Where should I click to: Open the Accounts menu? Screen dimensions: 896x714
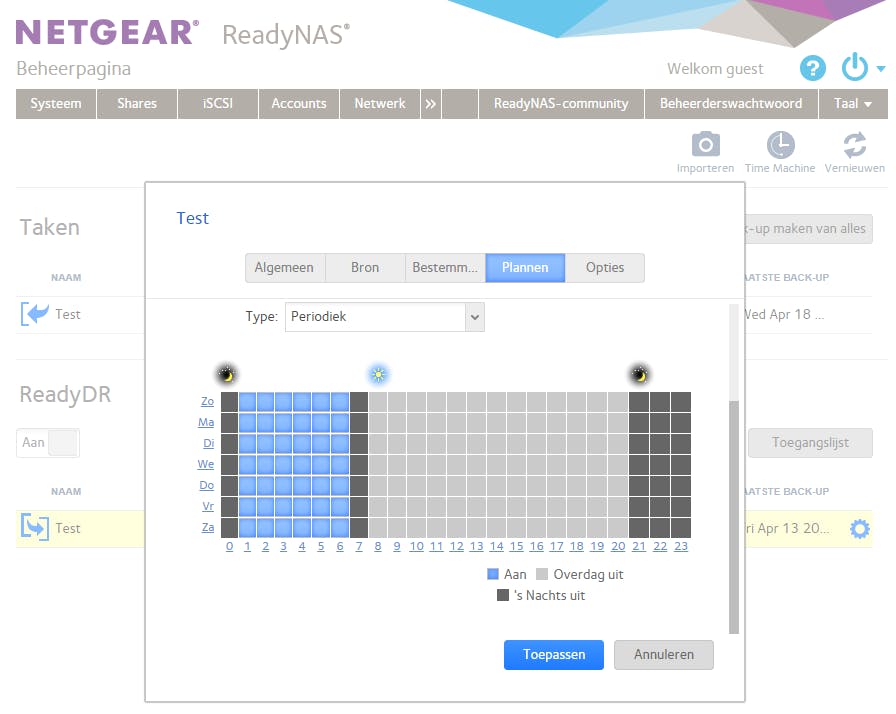coord(299,103)
